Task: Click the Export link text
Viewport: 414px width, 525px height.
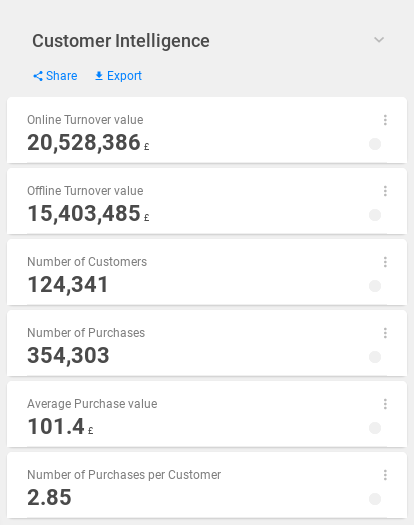Action: (x=124, y=76)
